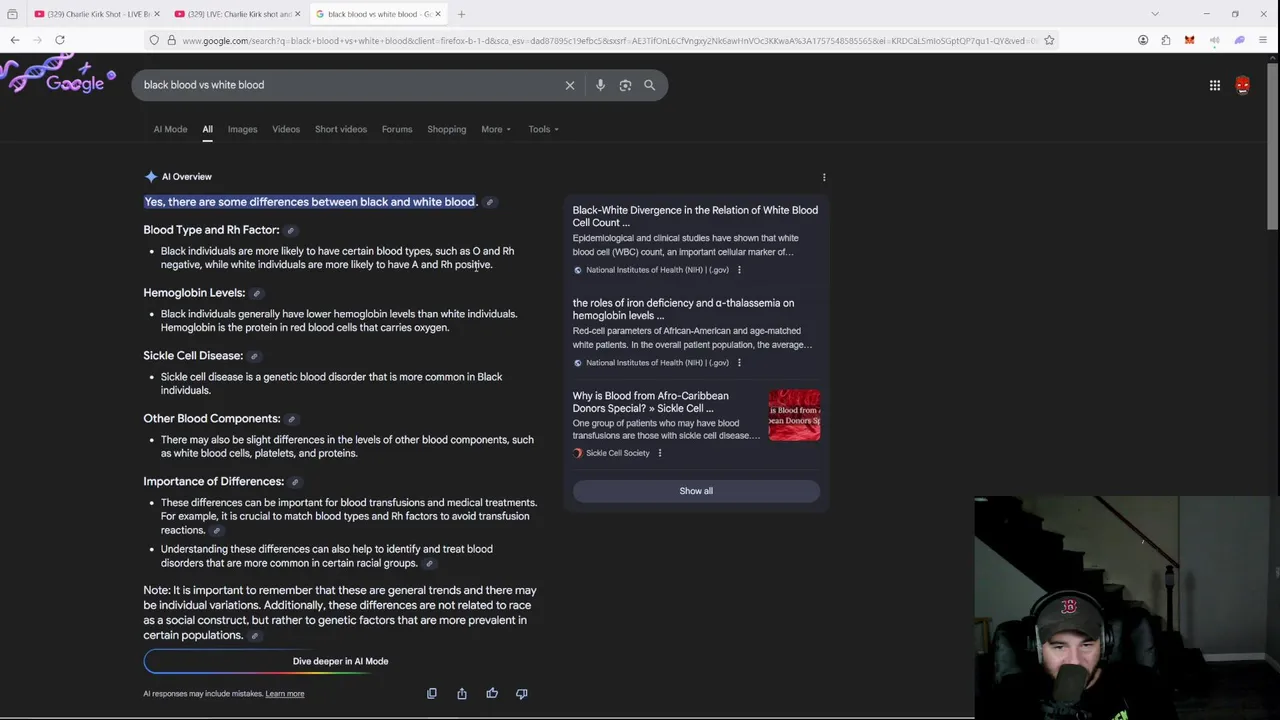Copy the AI Overview response
Viewport: 1280px width, 720px height.
(x=432, y=693)
